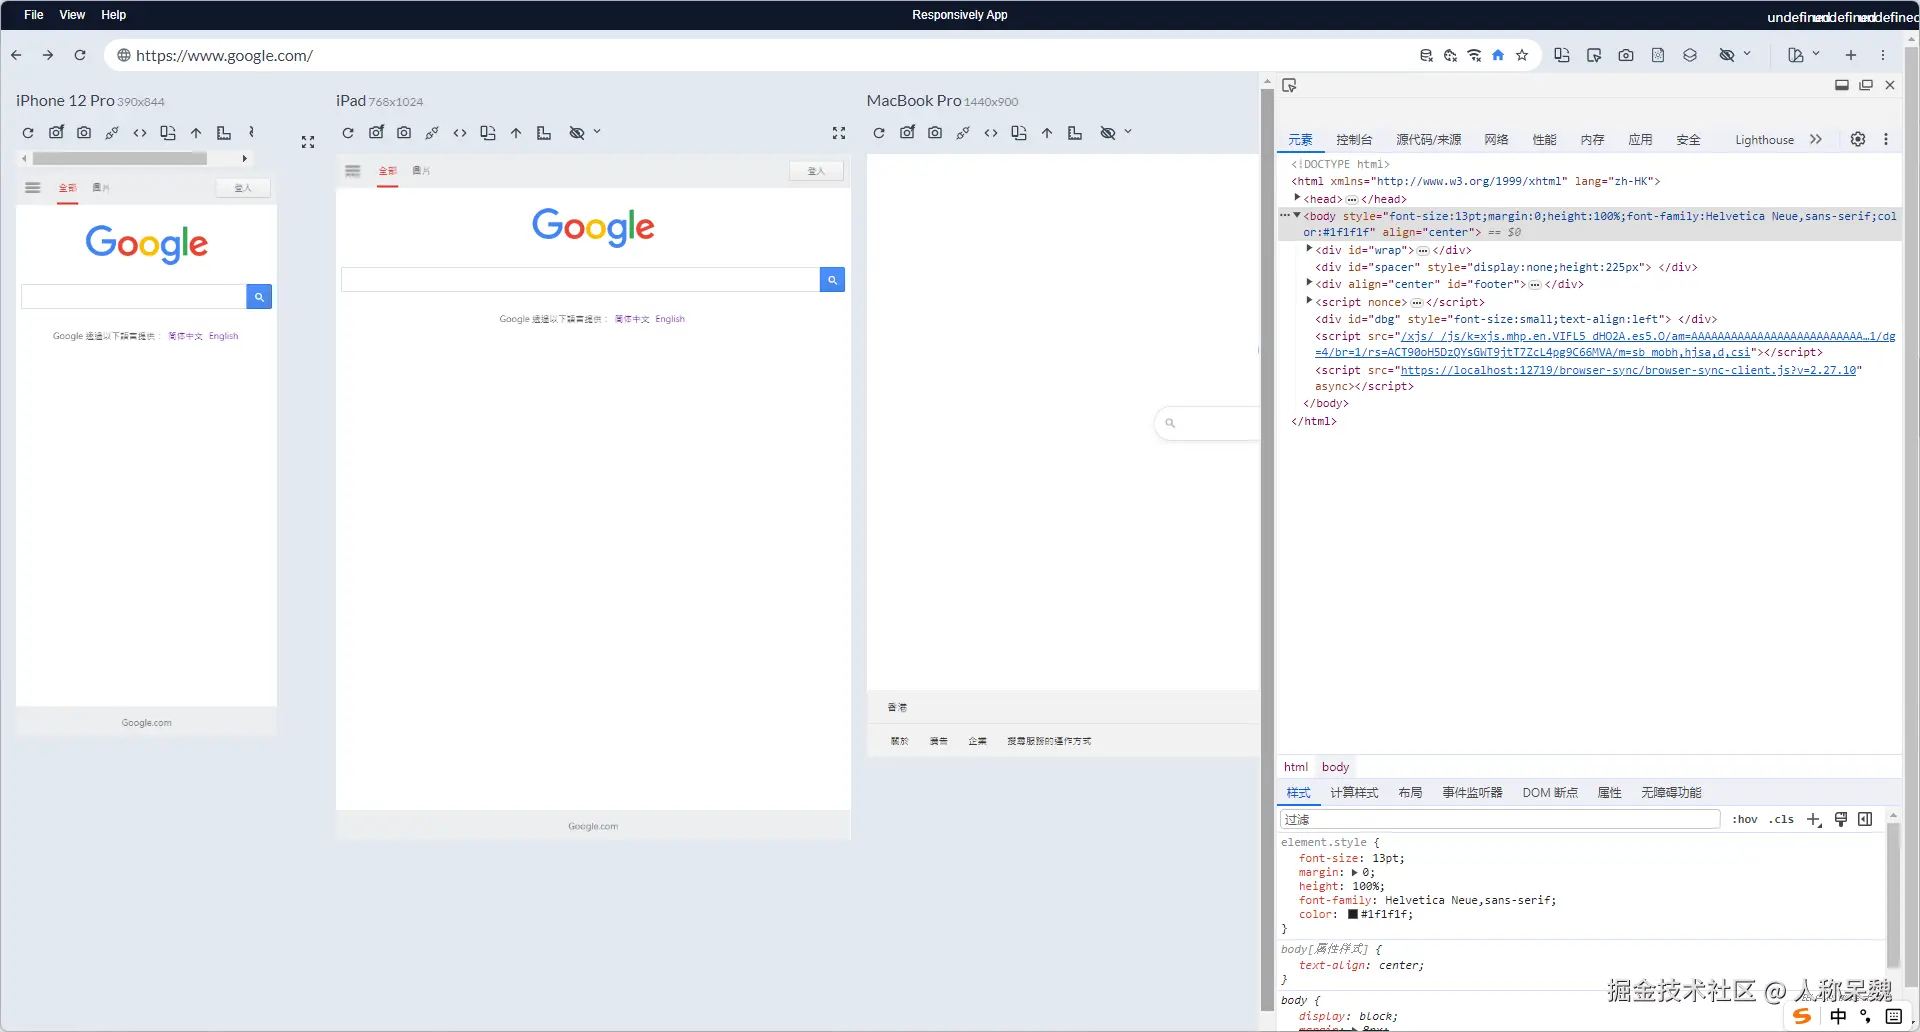
Task: Focus the iPhone 12 Pro in fullscreen
Action: click(308, 142)
